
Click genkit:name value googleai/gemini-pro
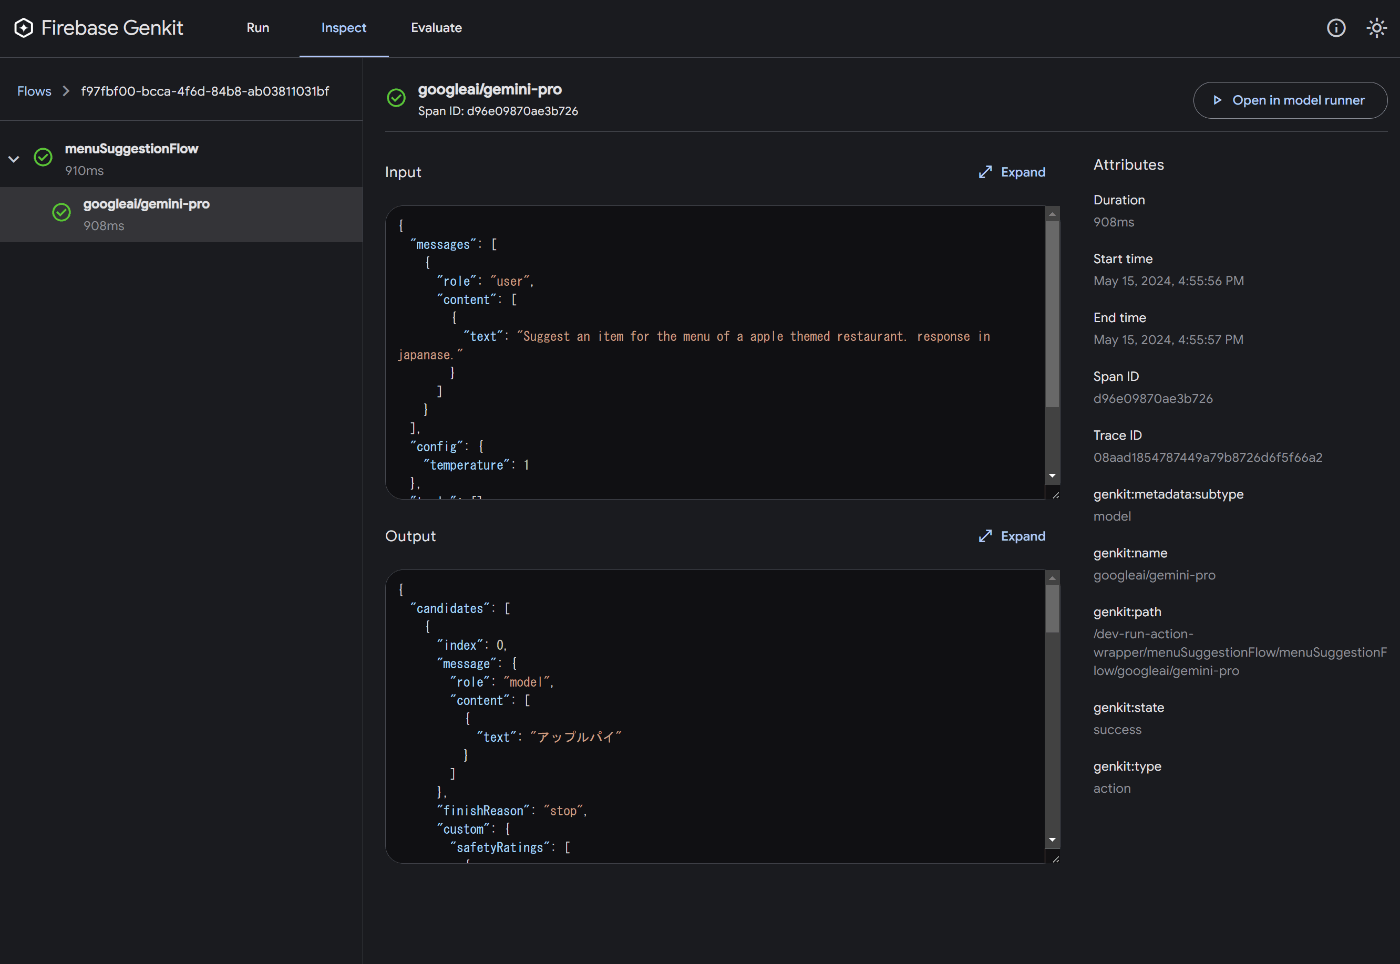tap(1154, 576)
